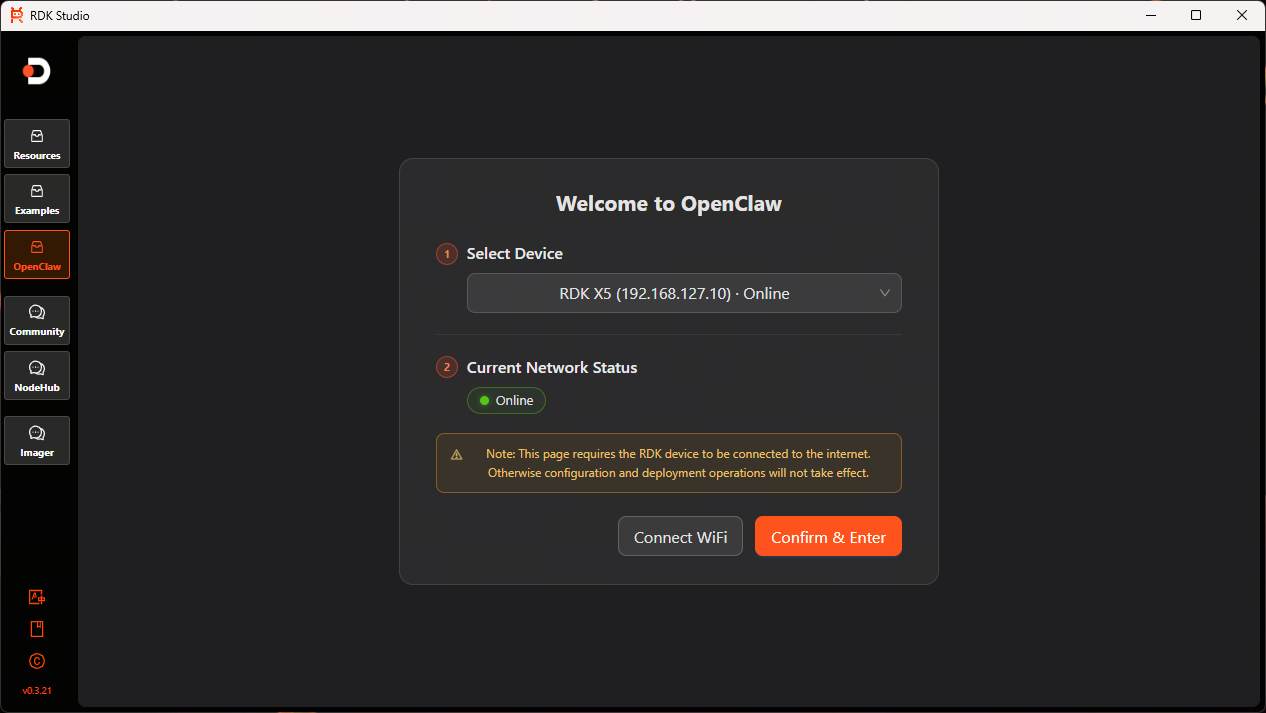Click the internet requirement note text
The image size is (1266, 713).
(678, 463)
